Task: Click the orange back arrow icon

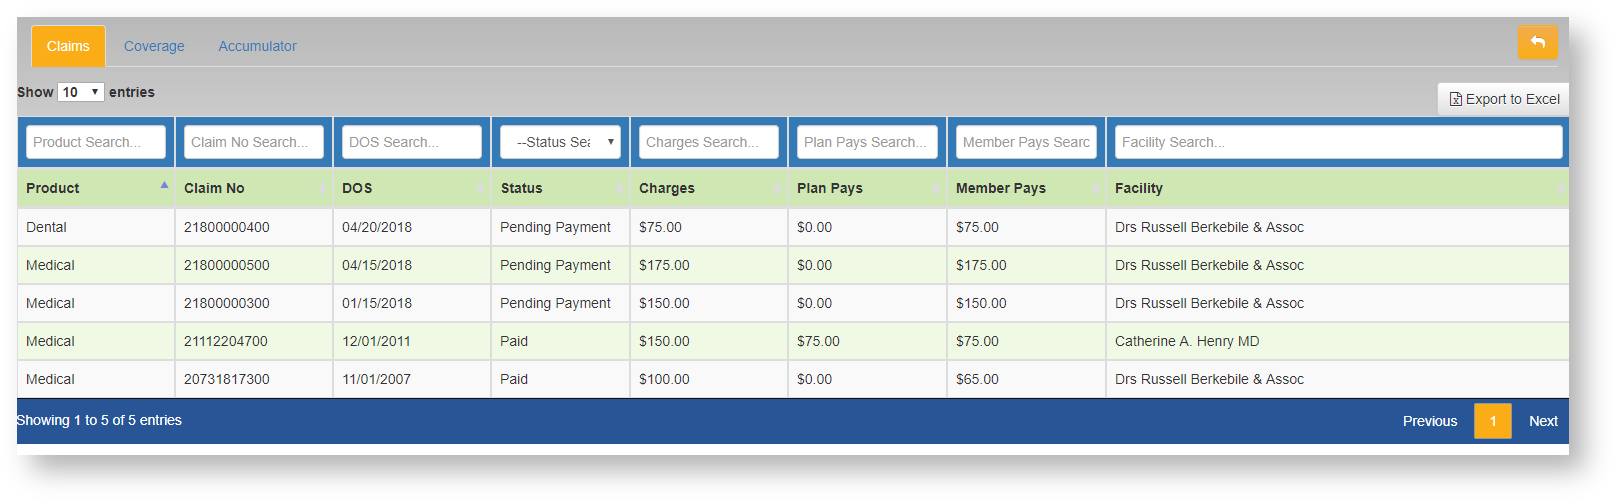Action: click(x=1537, y=43)
